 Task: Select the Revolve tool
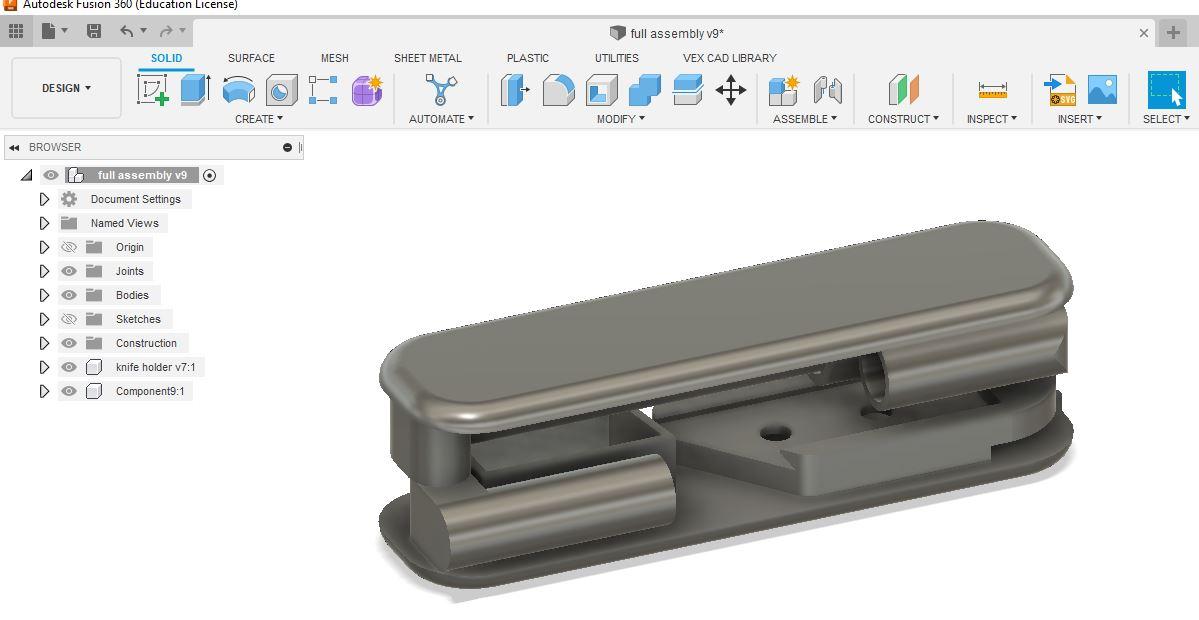tap(239, 89)
